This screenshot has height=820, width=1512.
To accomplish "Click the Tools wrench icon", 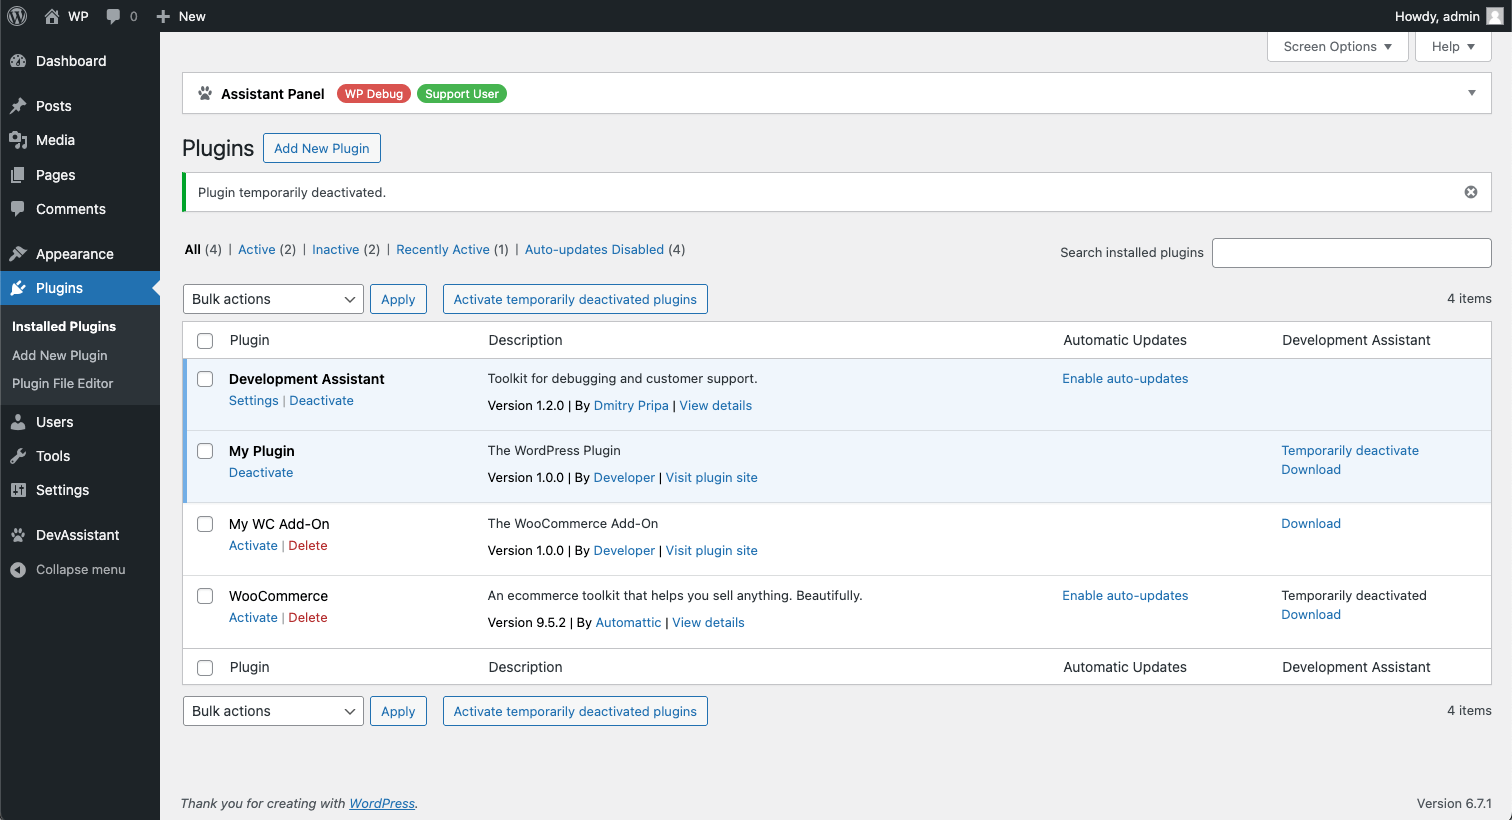I will click(18, 456).
